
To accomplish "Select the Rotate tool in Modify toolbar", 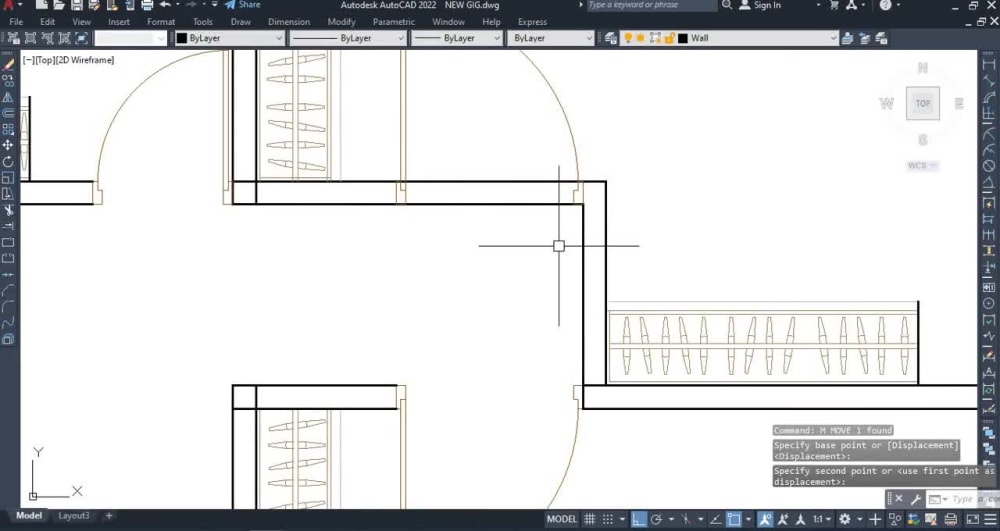I will pos(8,161).
